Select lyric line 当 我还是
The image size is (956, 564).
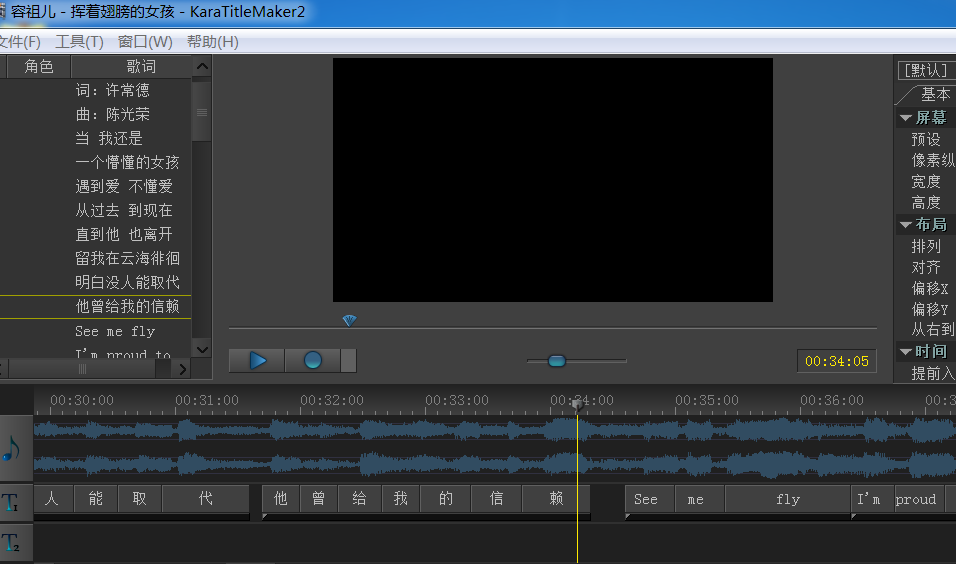point(109,138)
